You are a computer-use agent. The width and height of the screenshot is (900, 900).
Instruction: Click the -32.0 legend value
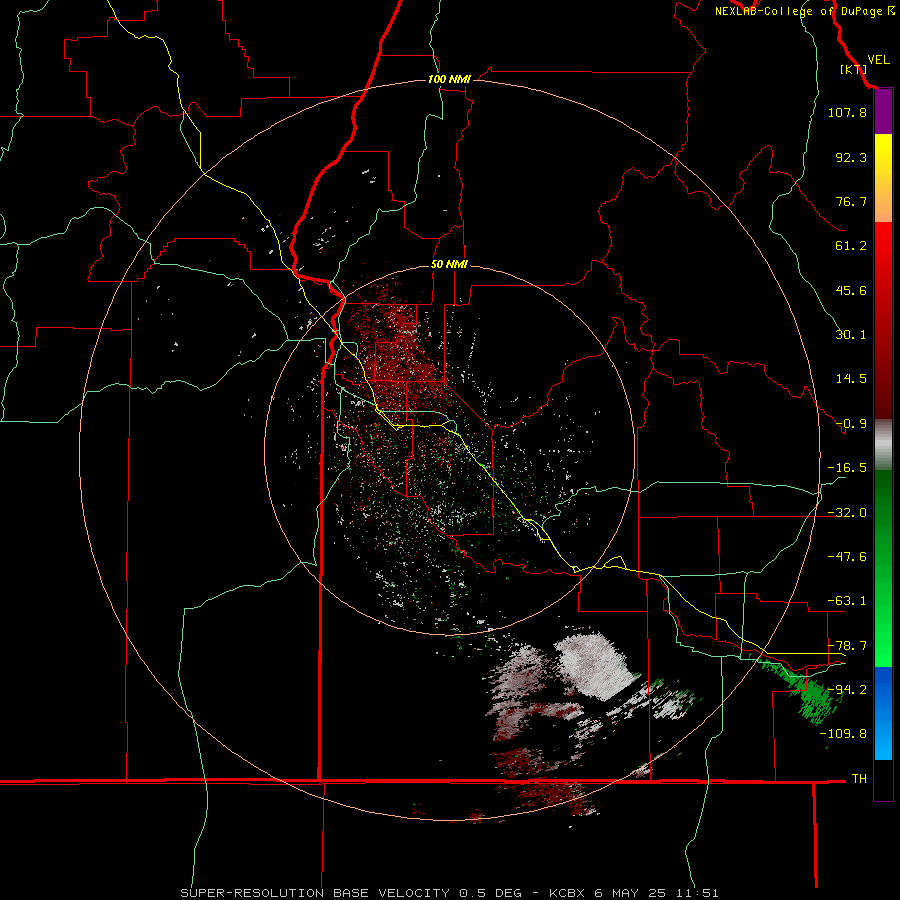point(847,513)
